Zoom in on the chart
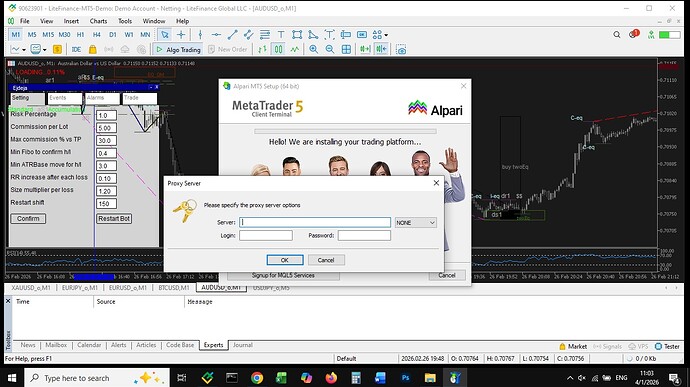 point(313,49)
